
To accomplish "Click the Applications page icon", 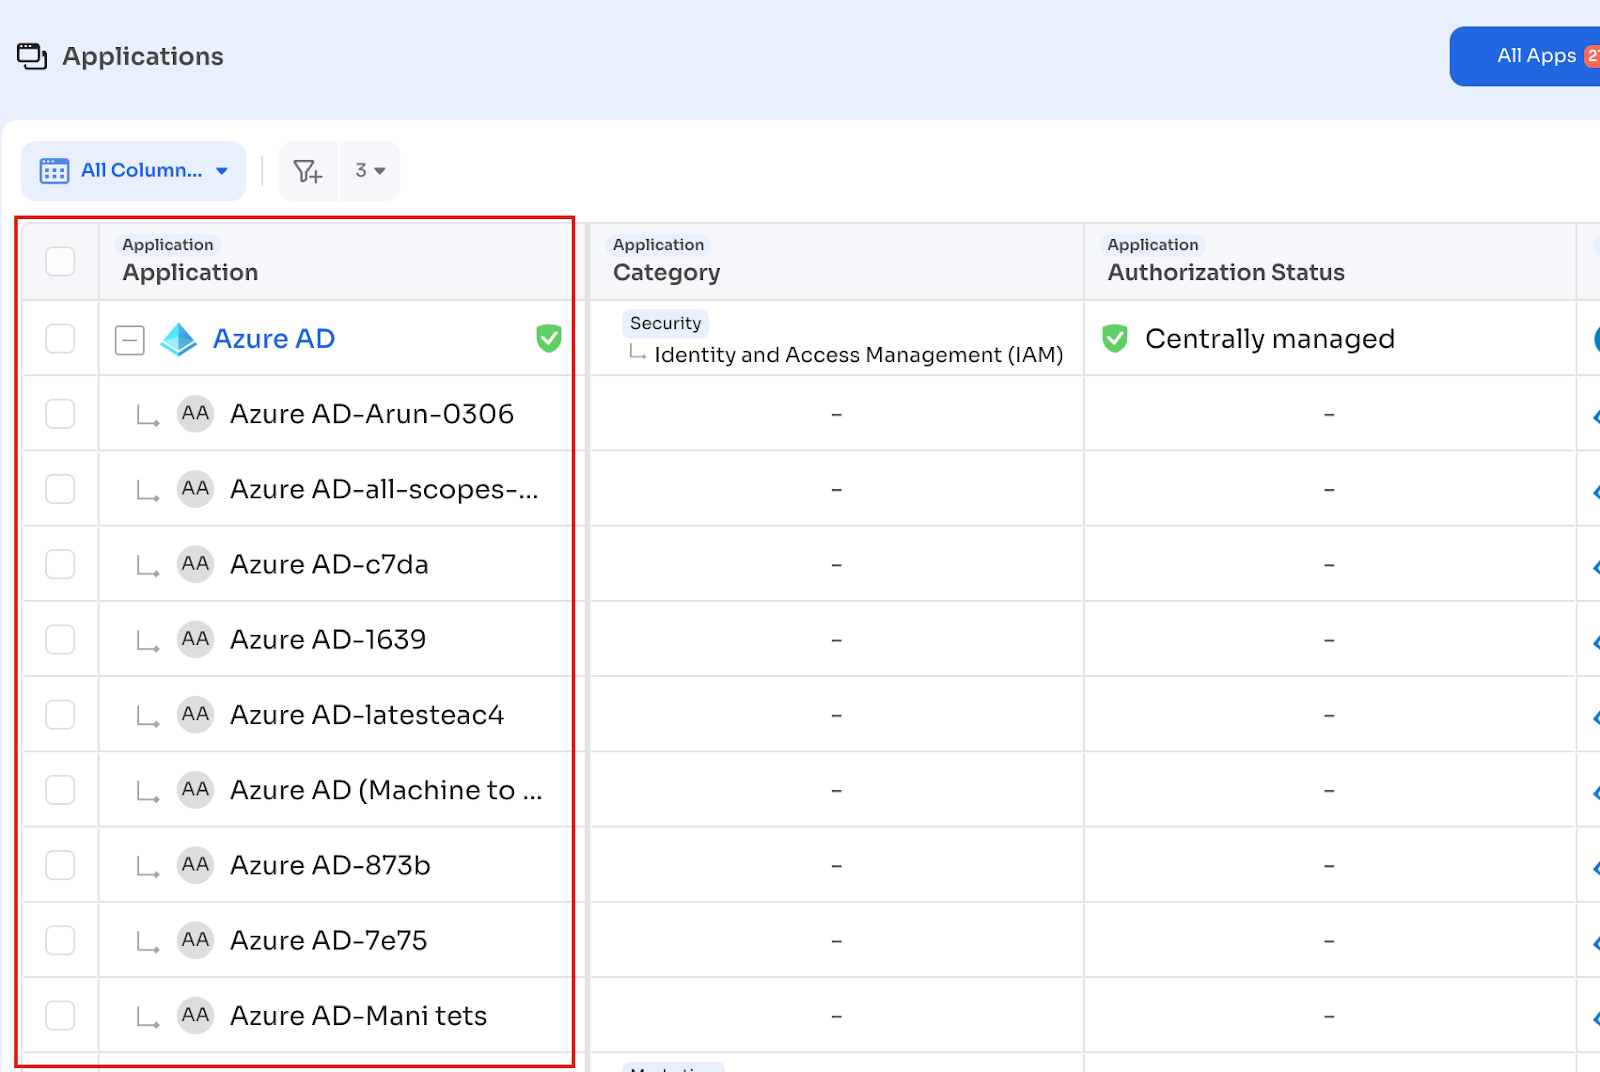I will coord(32,56).
